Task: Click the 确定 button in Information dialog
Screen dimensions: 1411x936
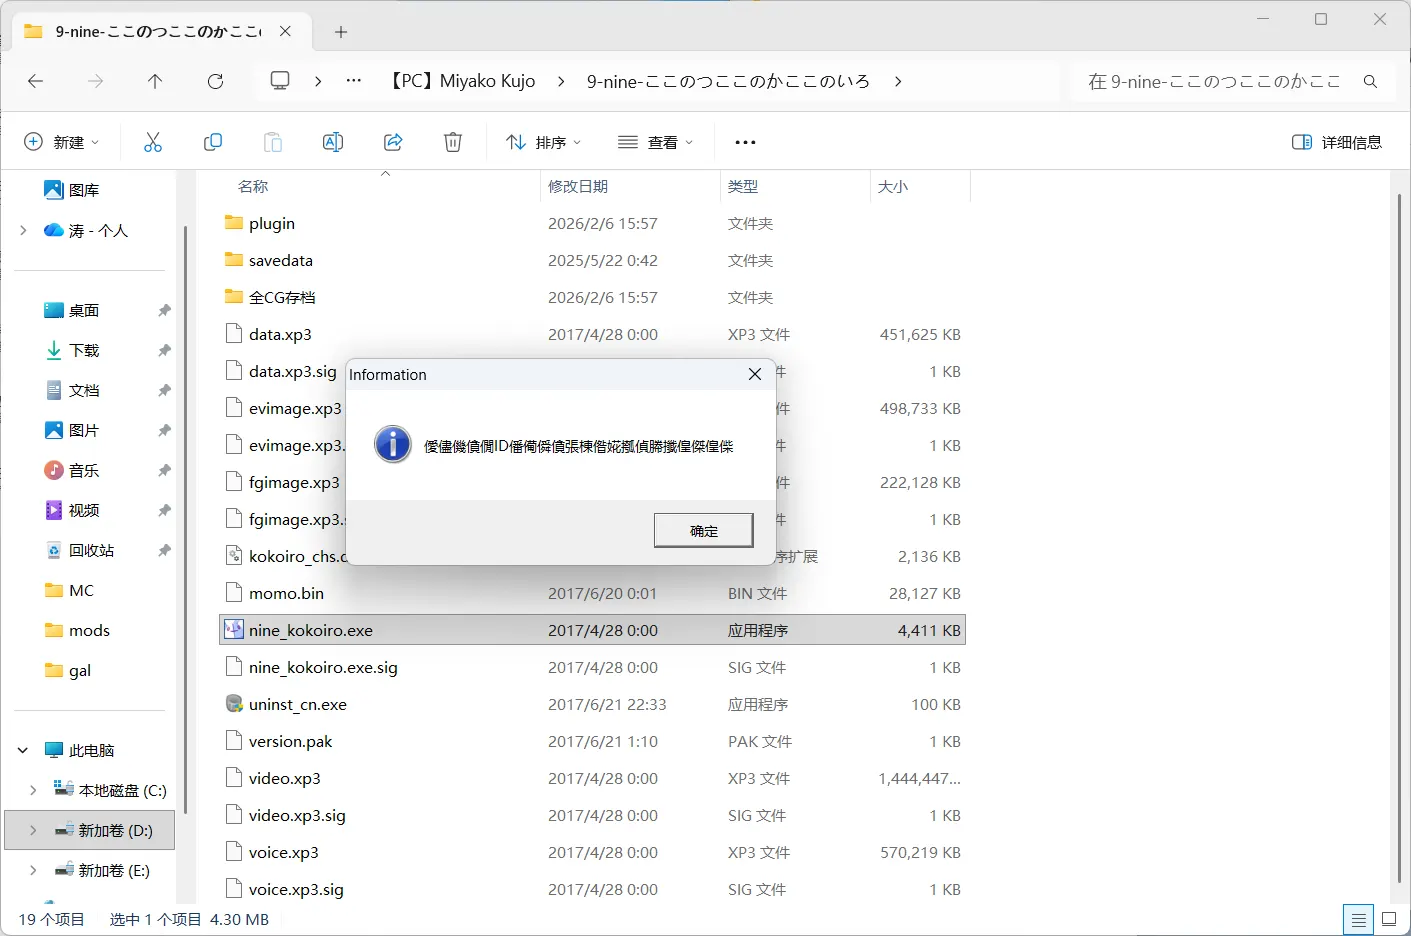Action: 703,530
